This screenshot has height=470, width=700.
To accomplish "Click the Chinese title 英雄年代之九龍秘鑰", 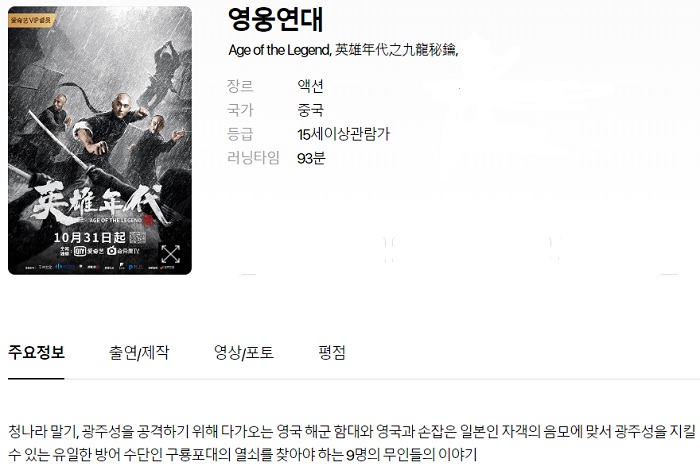I will 396,50.
